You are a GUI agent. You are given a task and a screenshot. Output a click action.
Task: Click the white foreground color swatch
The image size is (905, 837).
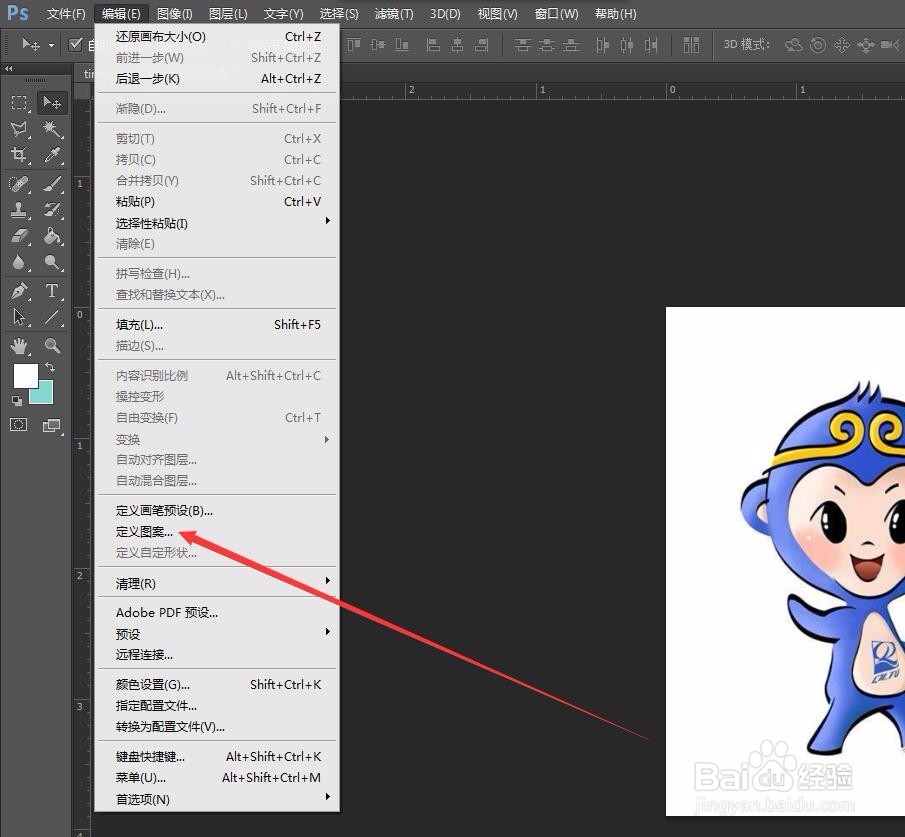pyautogui.click(x=24, y=375)
